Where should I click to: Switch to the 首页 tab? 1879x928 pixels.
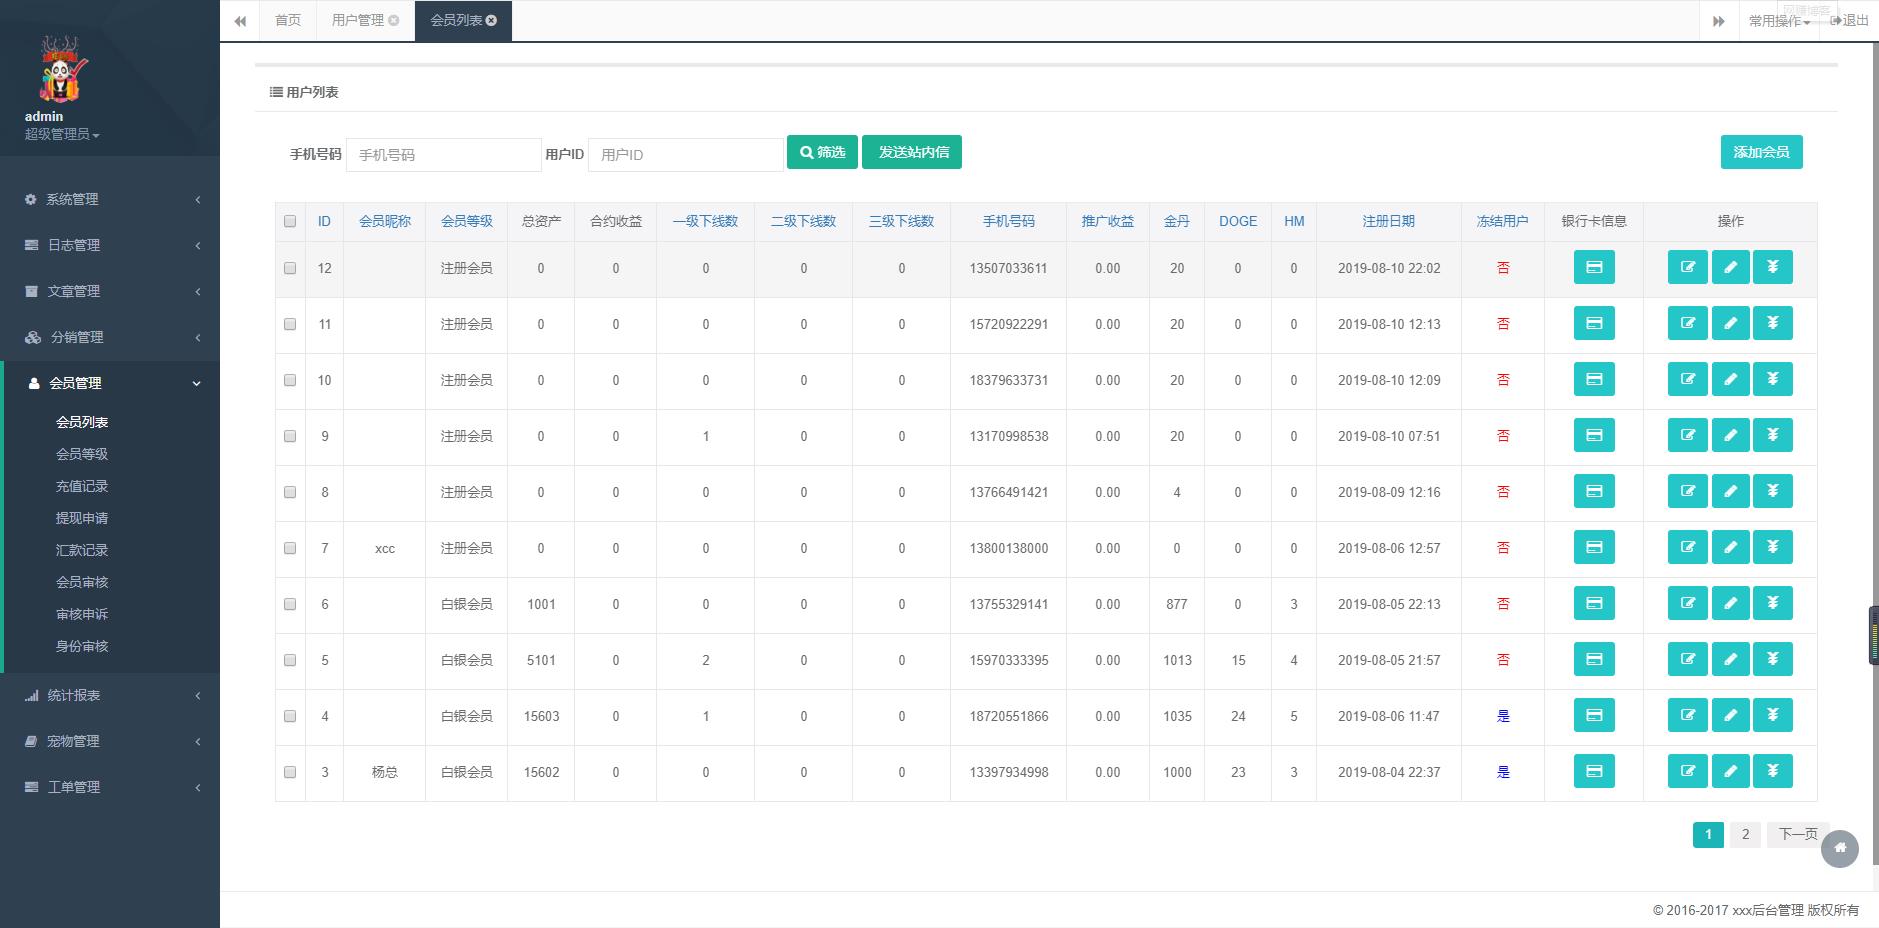[x=288, y=20]
